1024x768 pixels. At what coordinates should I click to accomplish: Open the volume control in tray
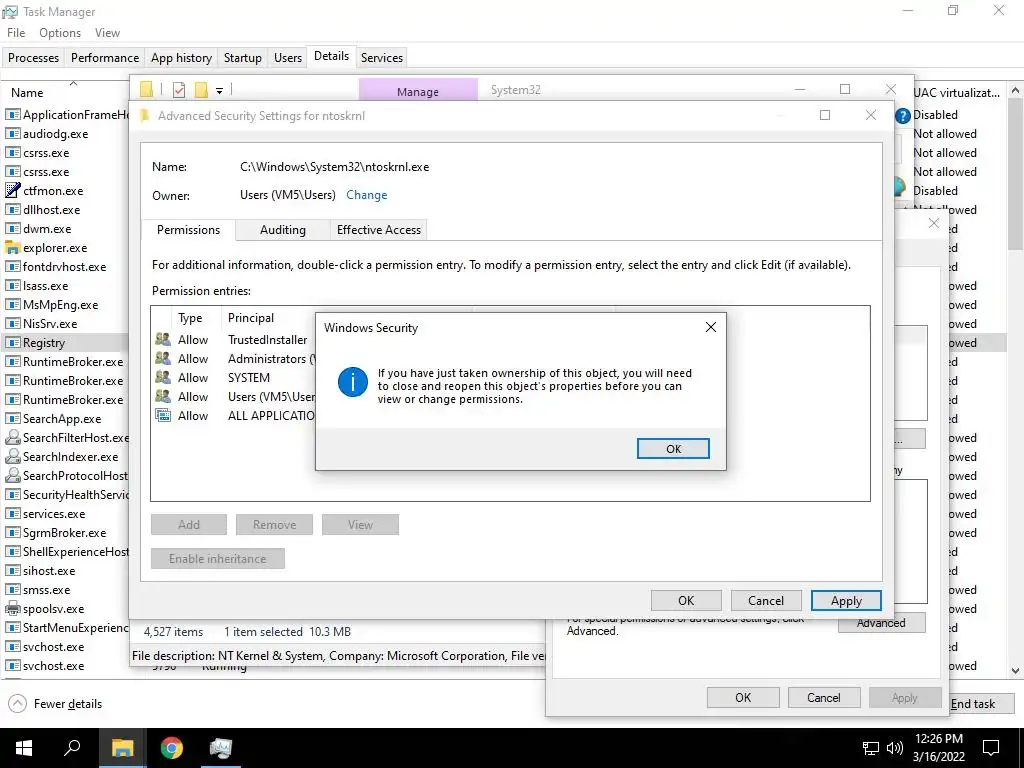pos(894,748)
